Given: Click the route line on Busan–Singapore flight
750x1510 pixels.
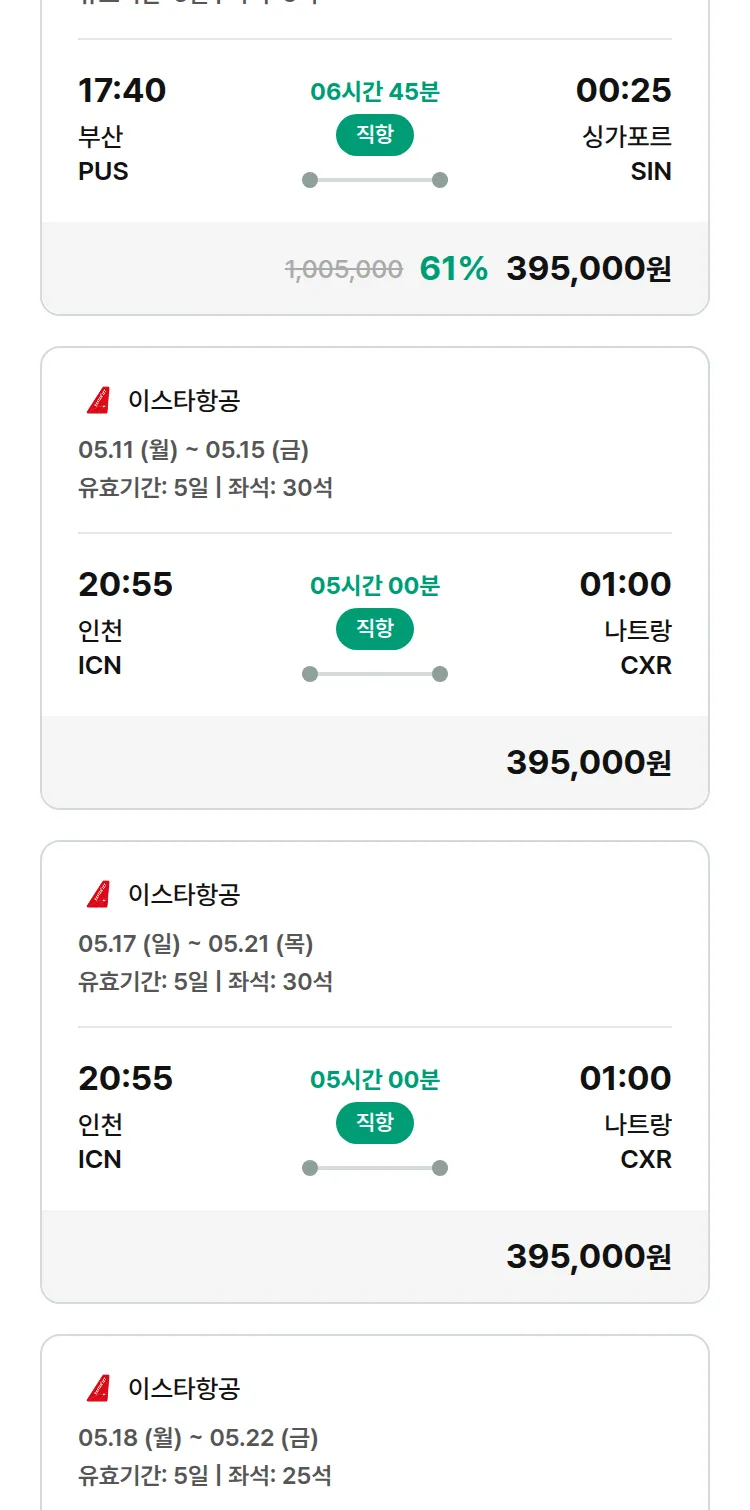Looking at the screenshot, I should 375,180.
